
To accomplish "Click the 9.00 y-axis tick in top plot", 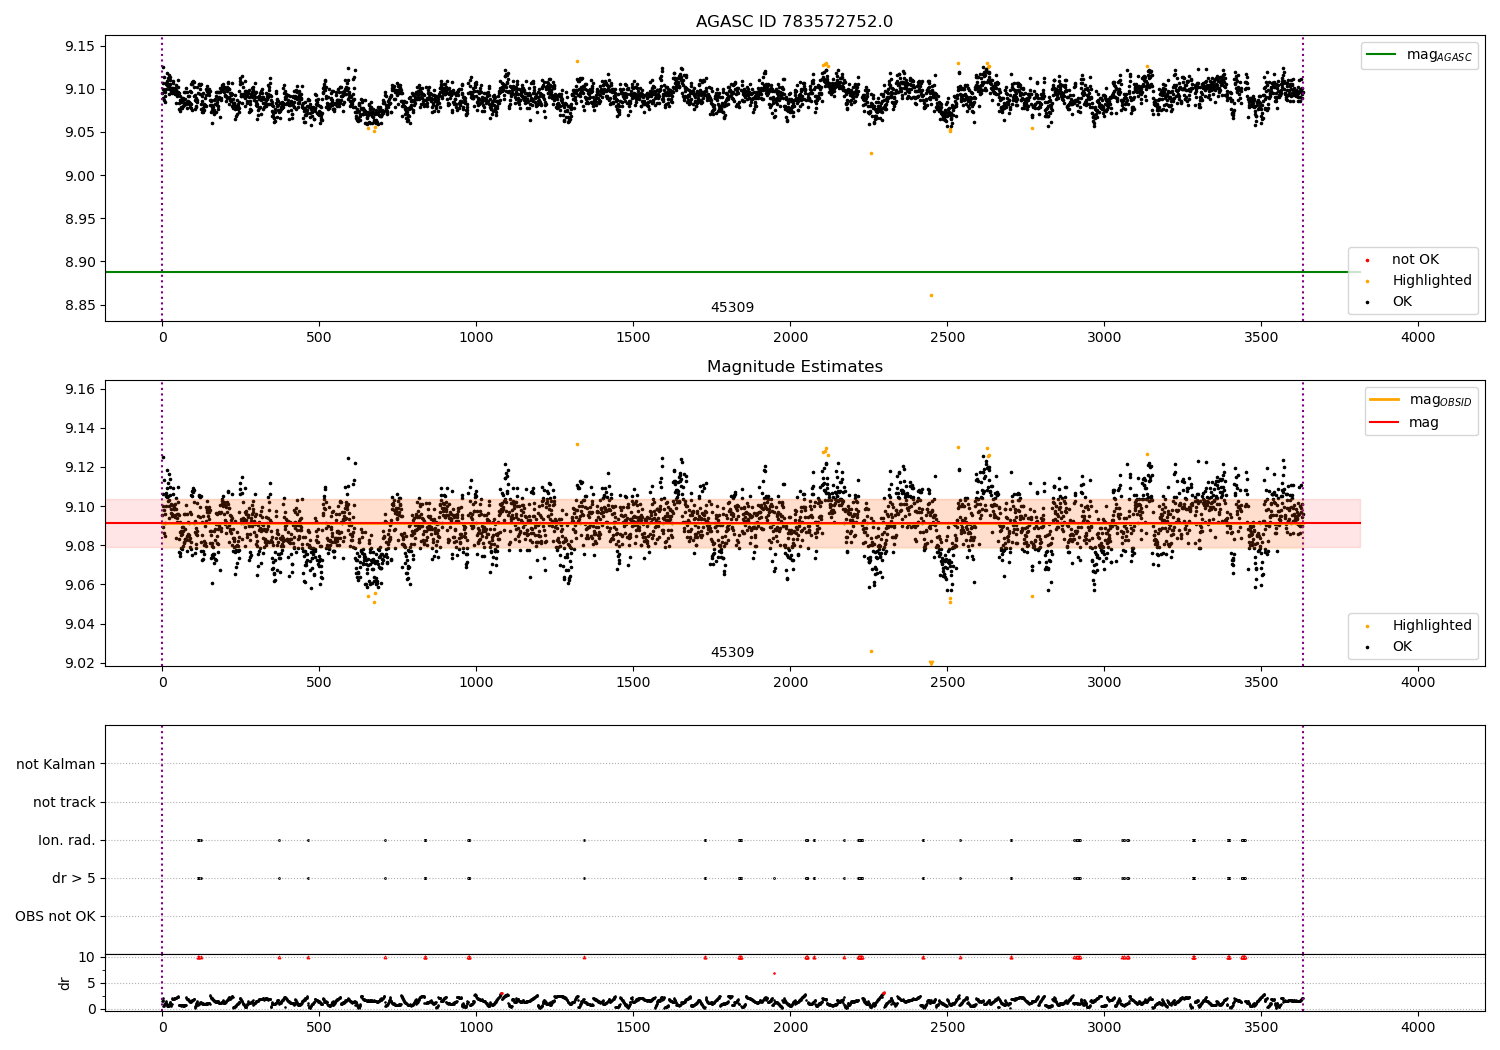I will pyautogui.click(x=80, y=176).
